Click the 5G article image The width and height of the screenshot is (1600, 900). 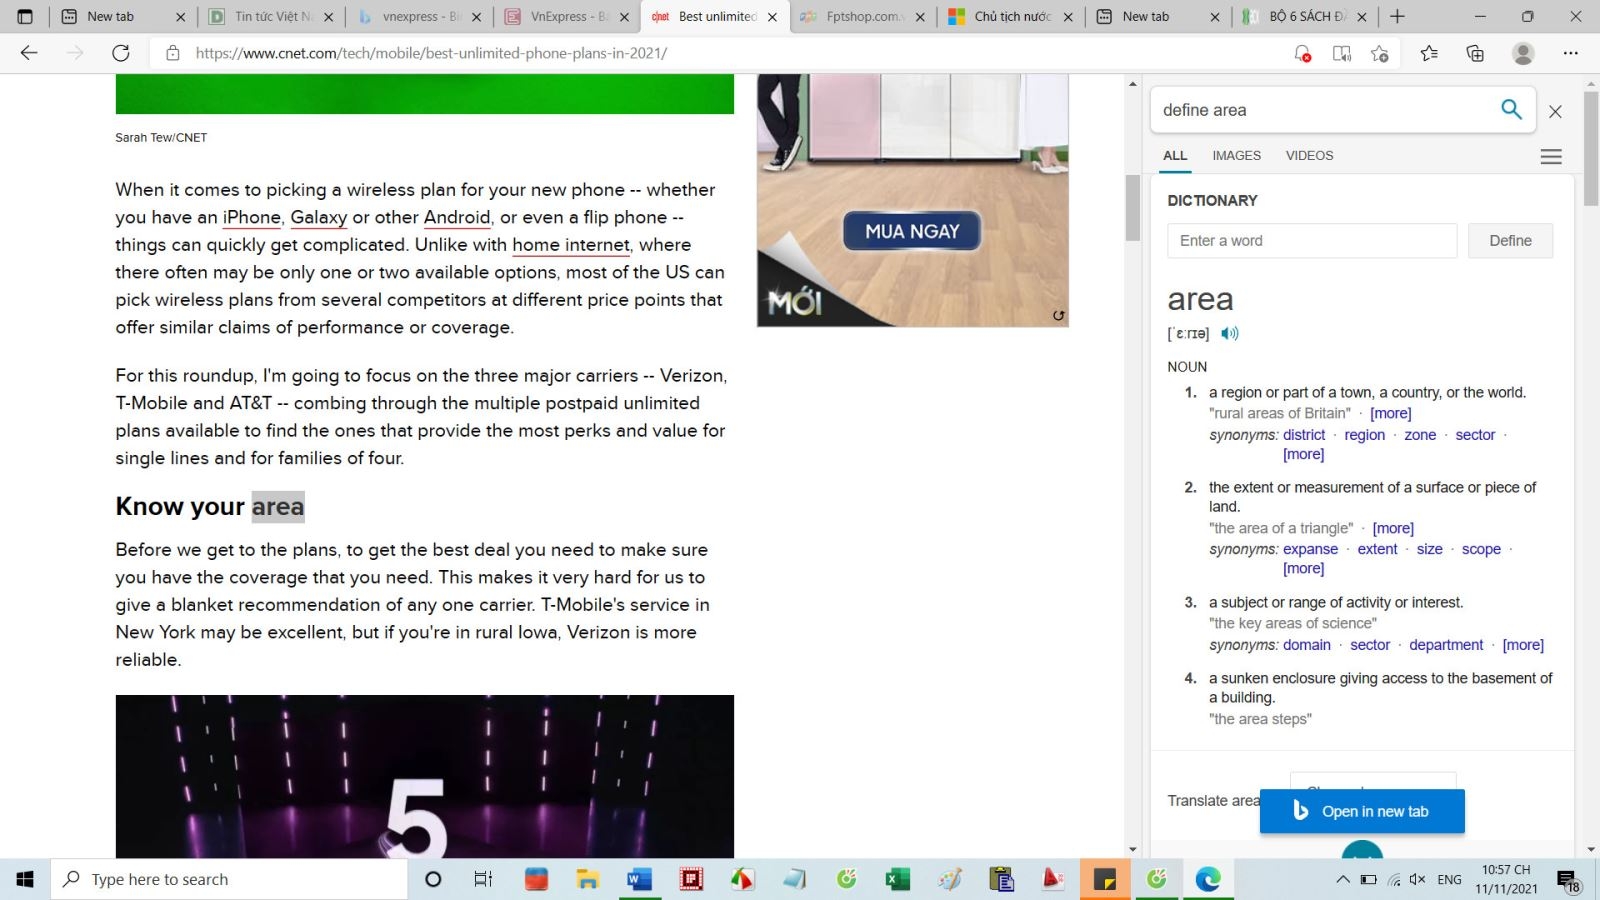click(425, 776)
